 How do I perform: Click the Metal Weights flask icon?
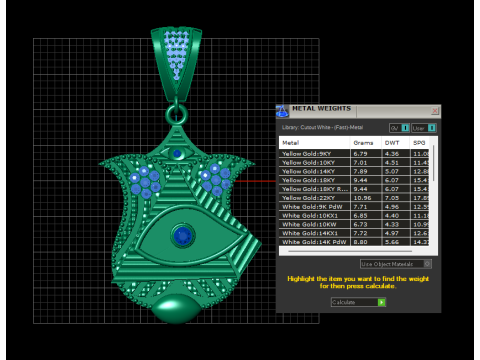coord(282,111)
